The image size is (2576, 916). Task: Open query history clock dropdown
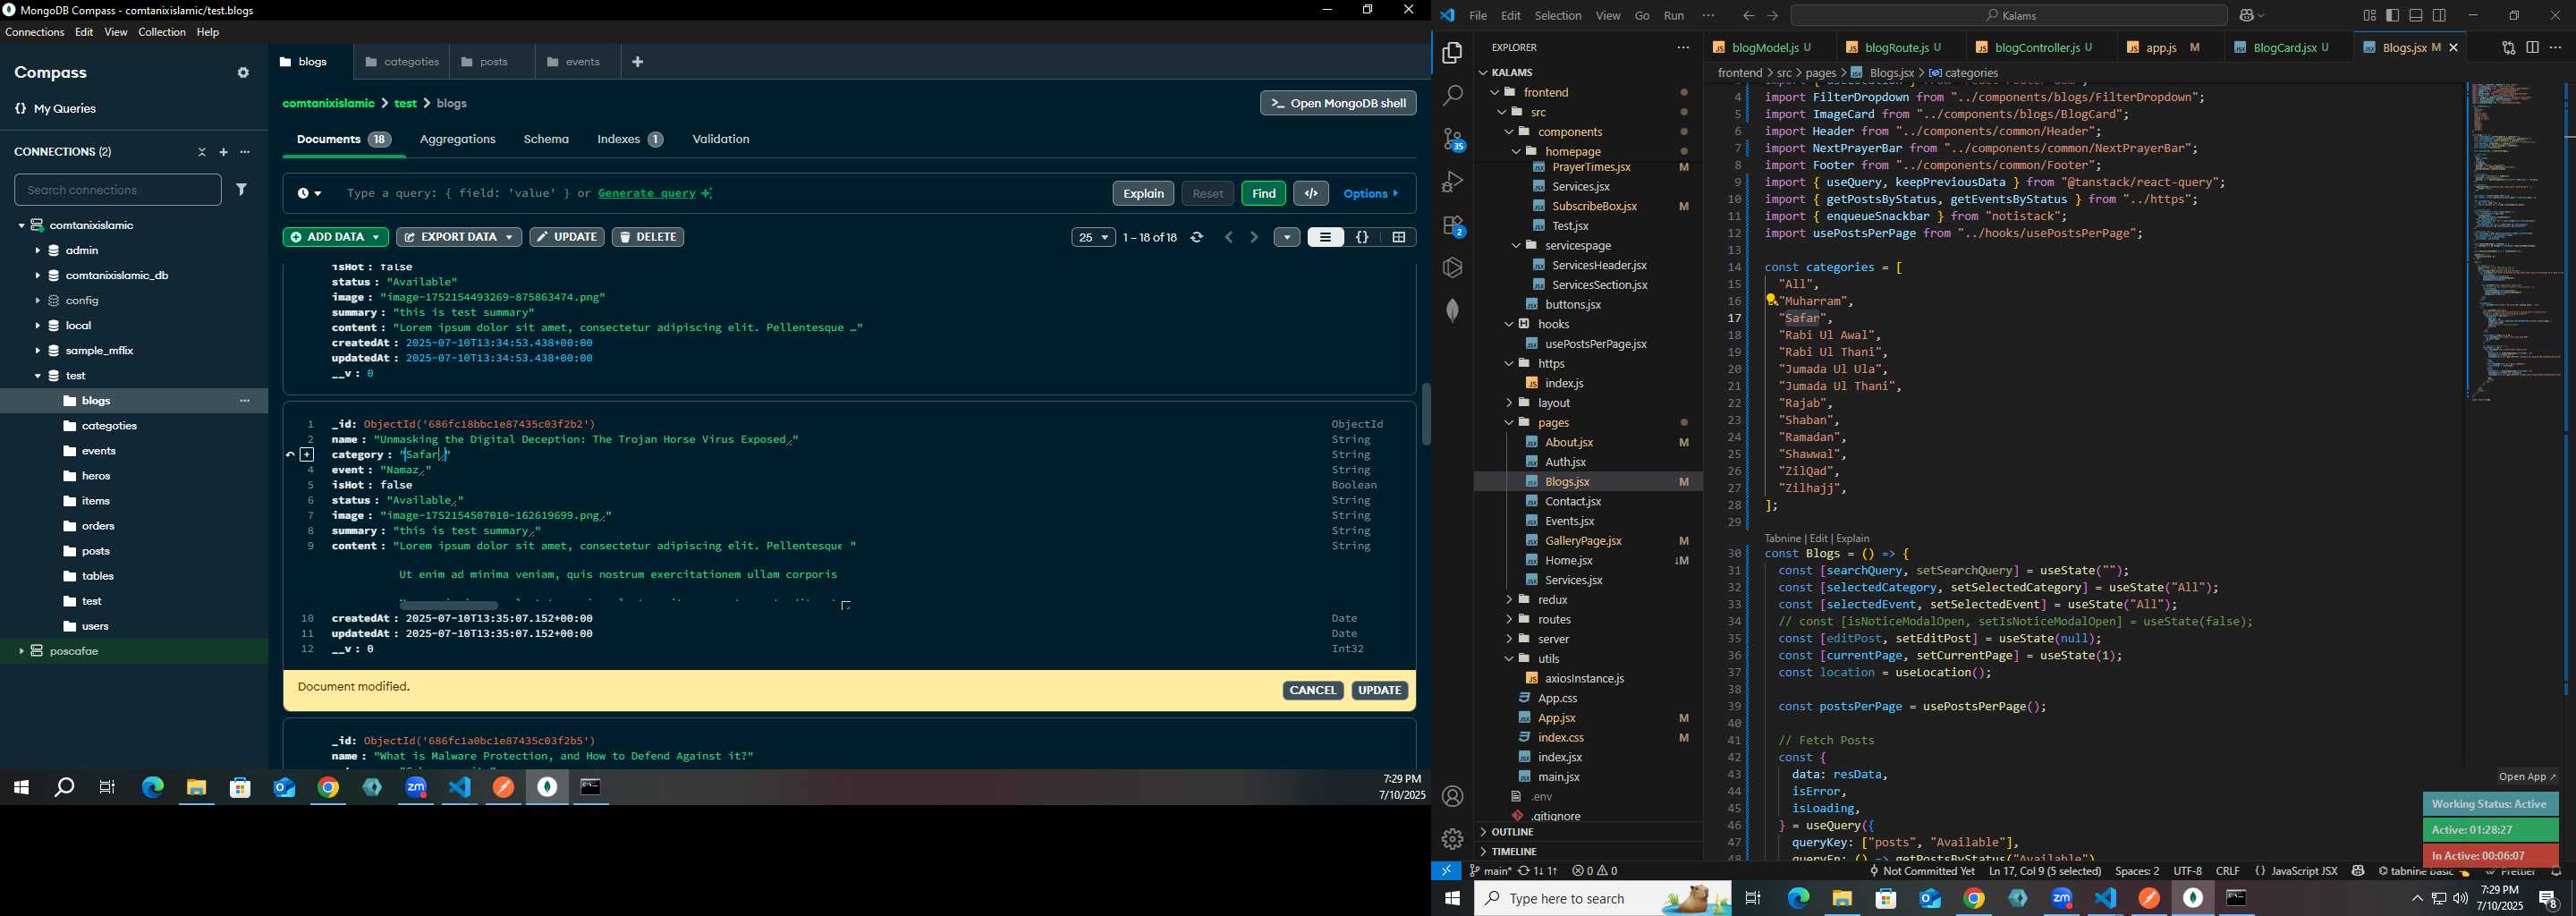click(x=309, y=194)
